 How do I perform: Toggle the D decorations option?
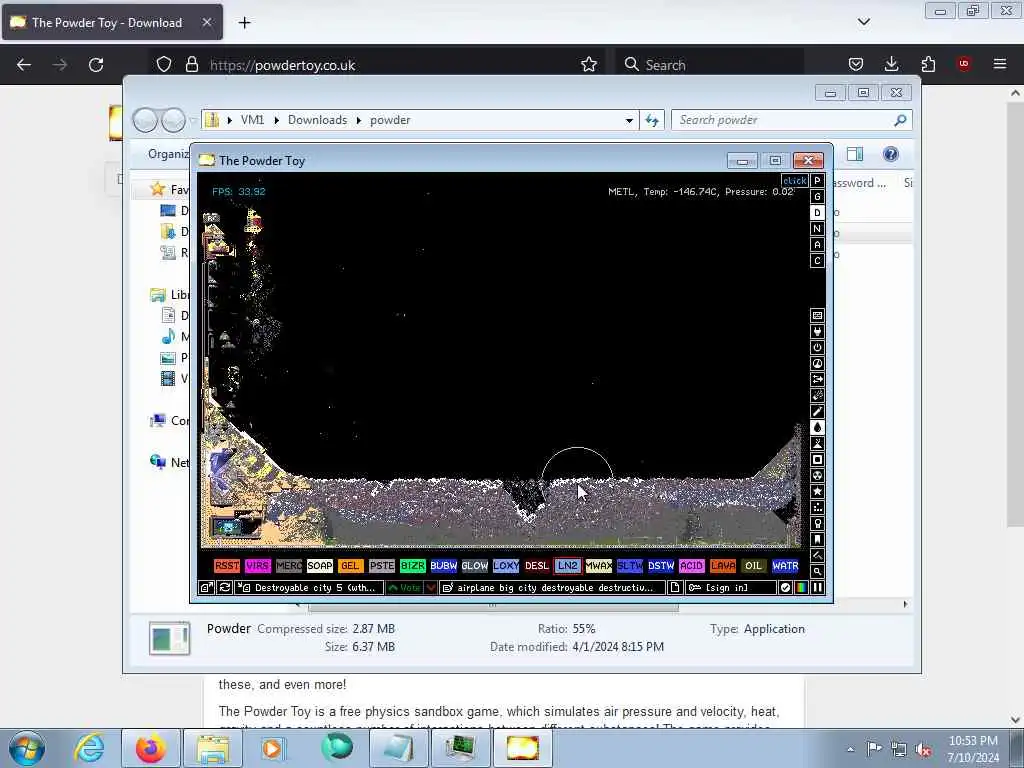[x=817, y=213]
